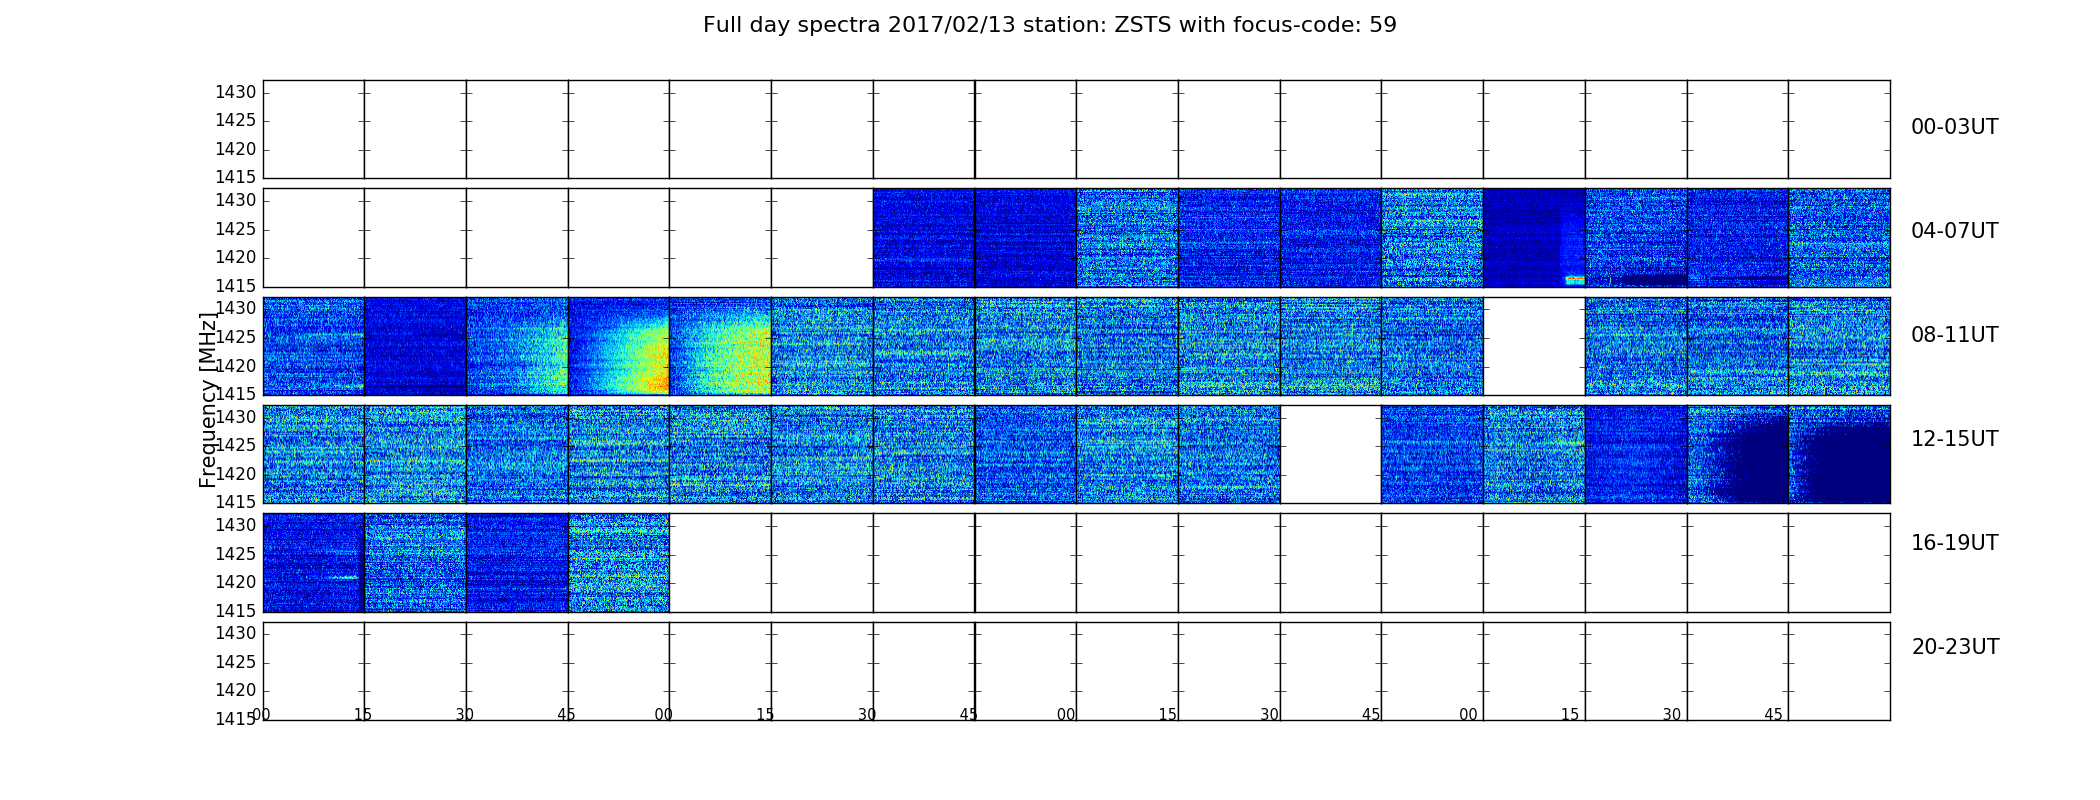Select the '20-23UT' row label
The height and width of the screenshot is (800, 2100).
click(x=1955, y=647)
